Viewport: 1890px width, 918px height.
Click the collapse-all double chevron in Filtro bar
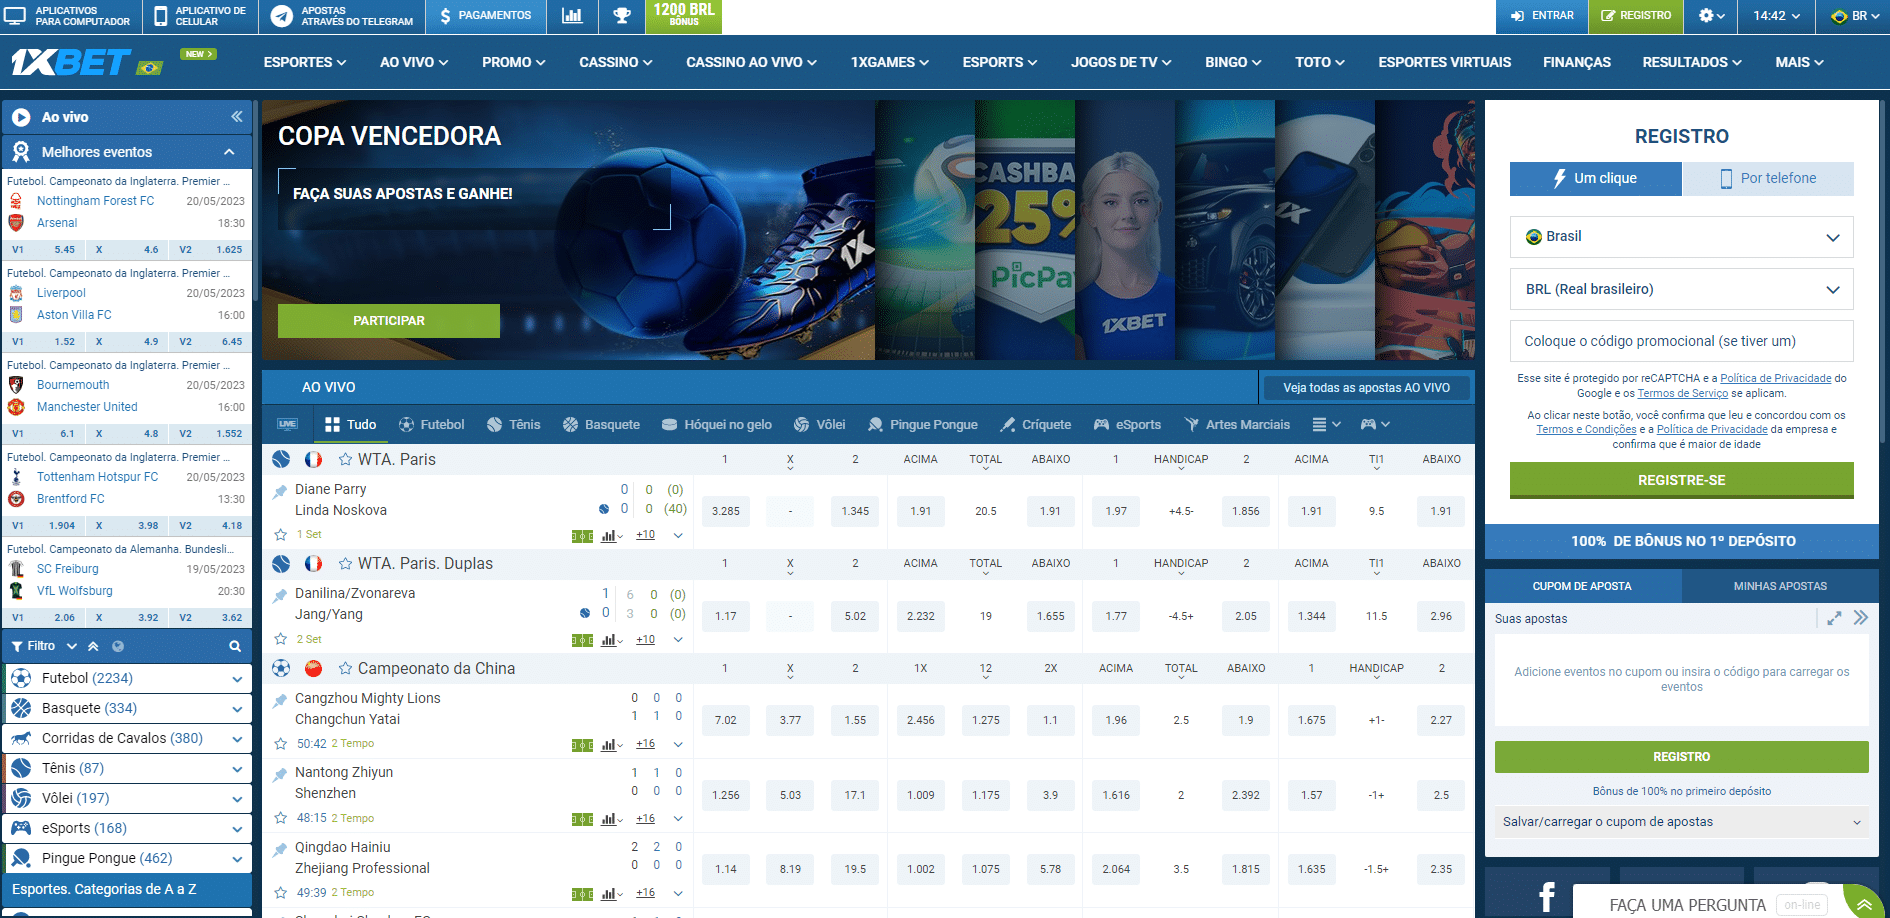[94, 646]
